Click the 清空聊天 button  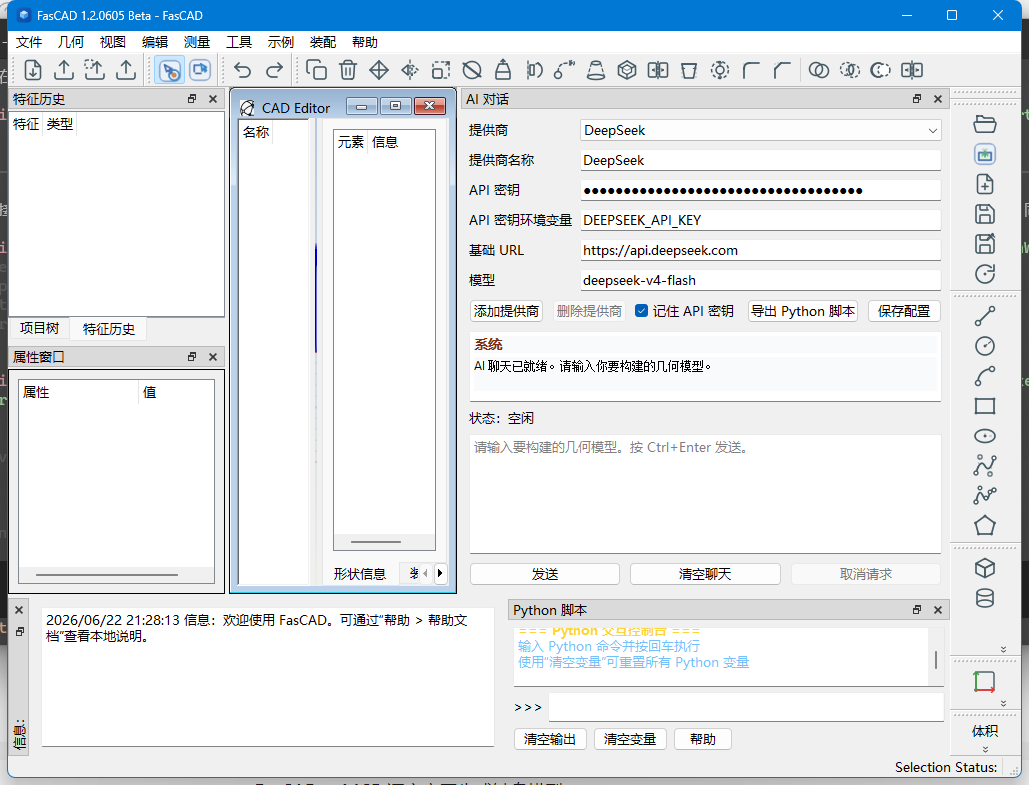click(705, 574)
